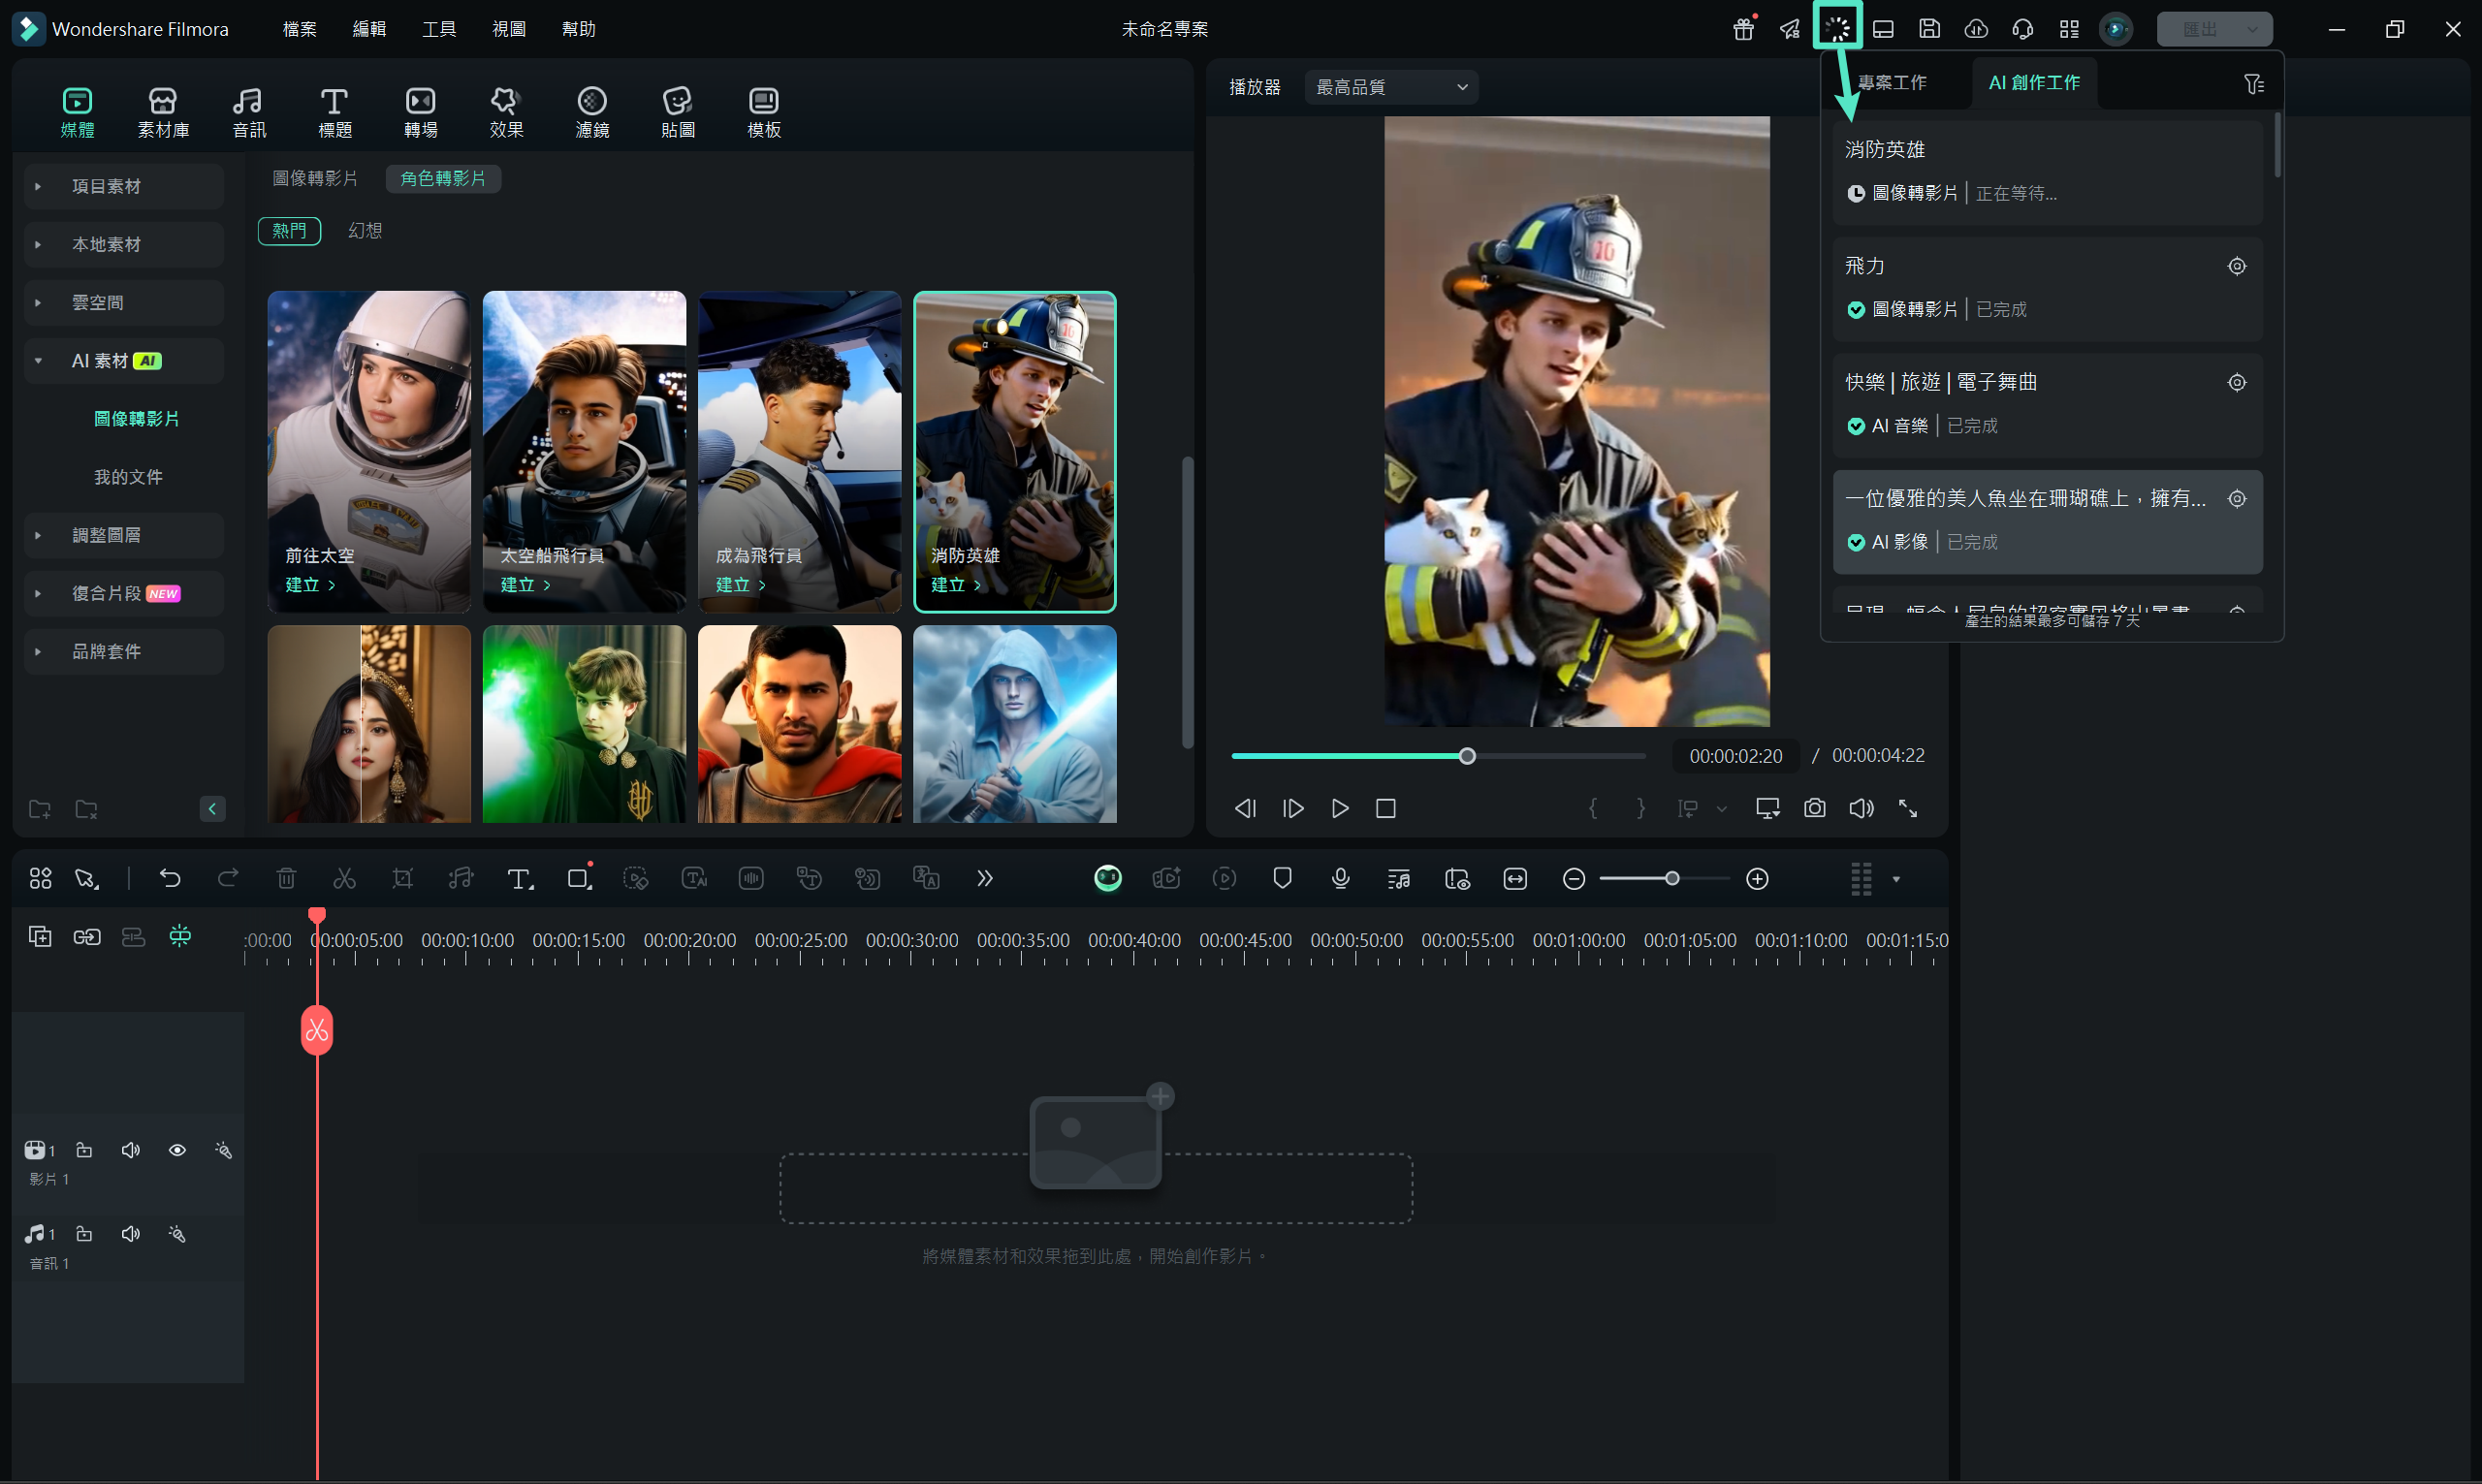The height and width of the screenshot is (1484, 2482).
Task: Expand the 調整圖層 tree item
Action: 38,535
